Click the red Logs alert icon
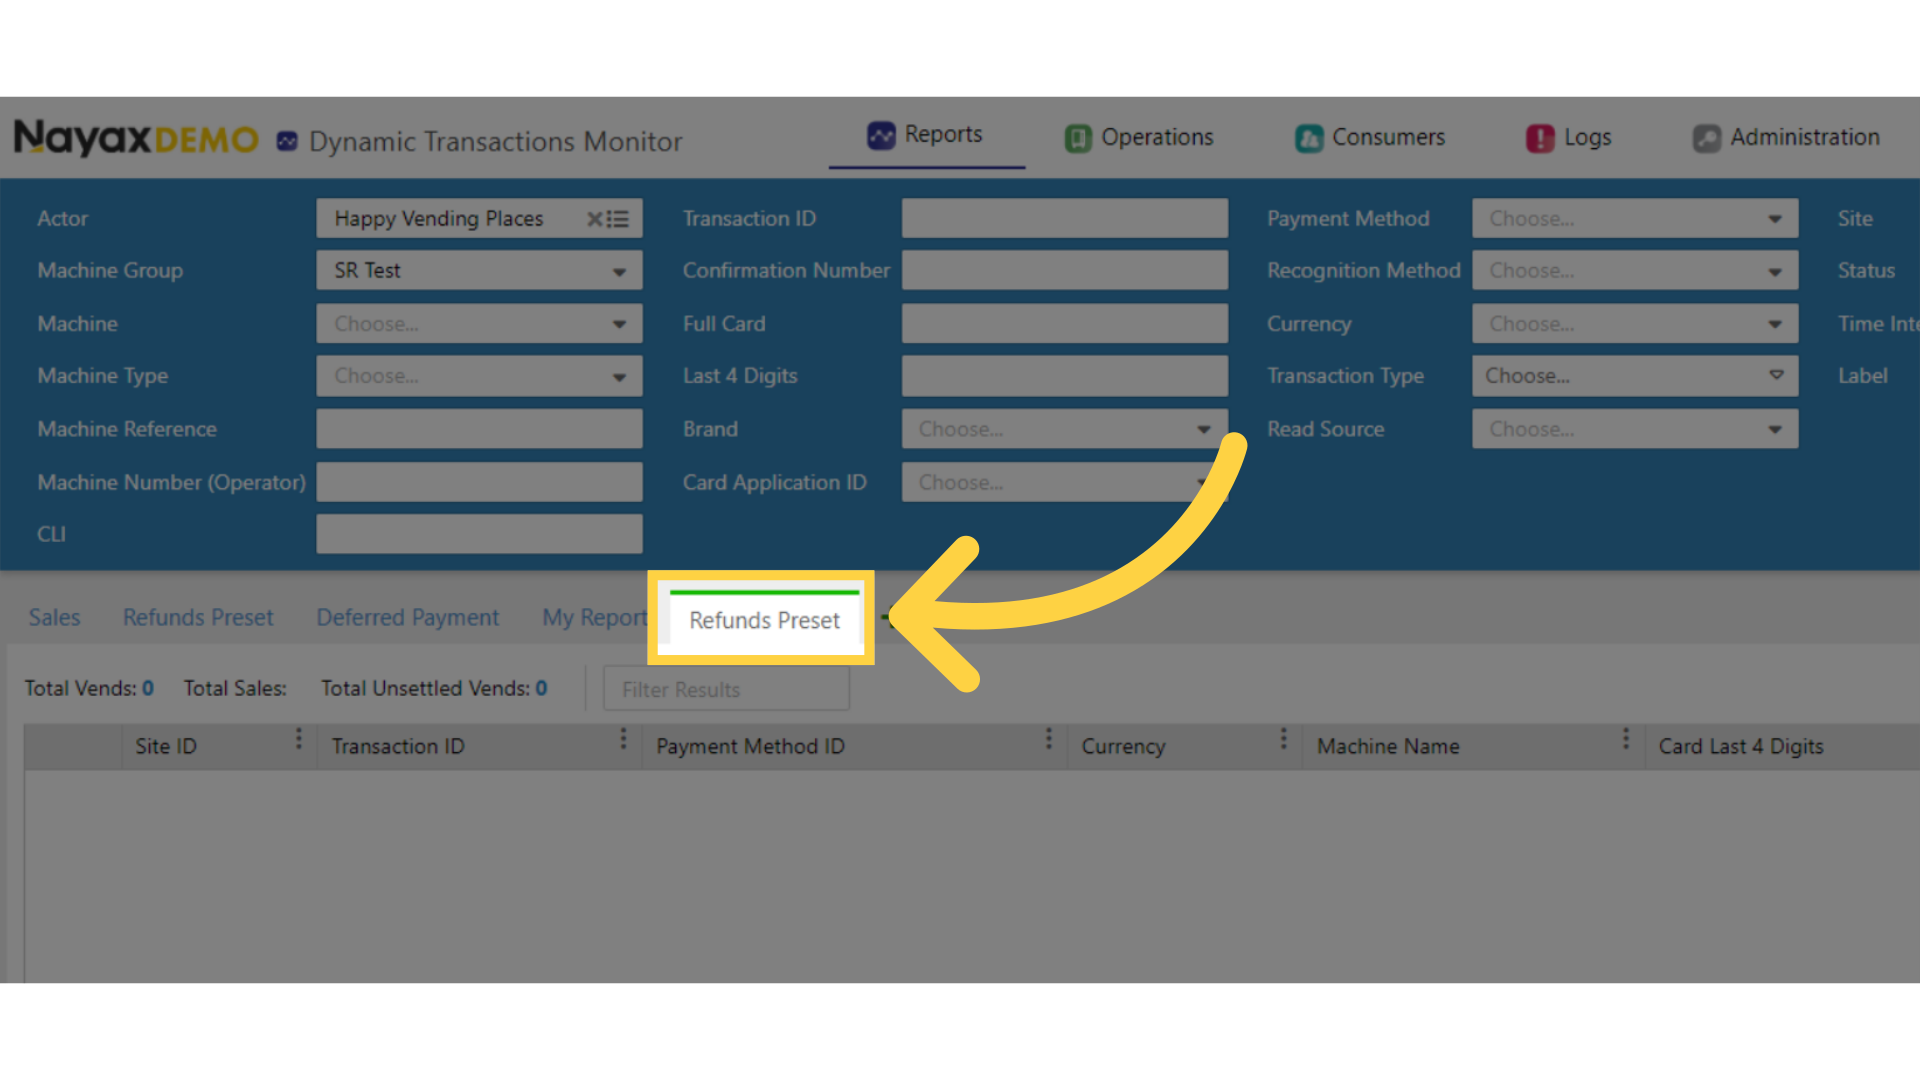1920x1080 pixels. [x=1540, y=138]
